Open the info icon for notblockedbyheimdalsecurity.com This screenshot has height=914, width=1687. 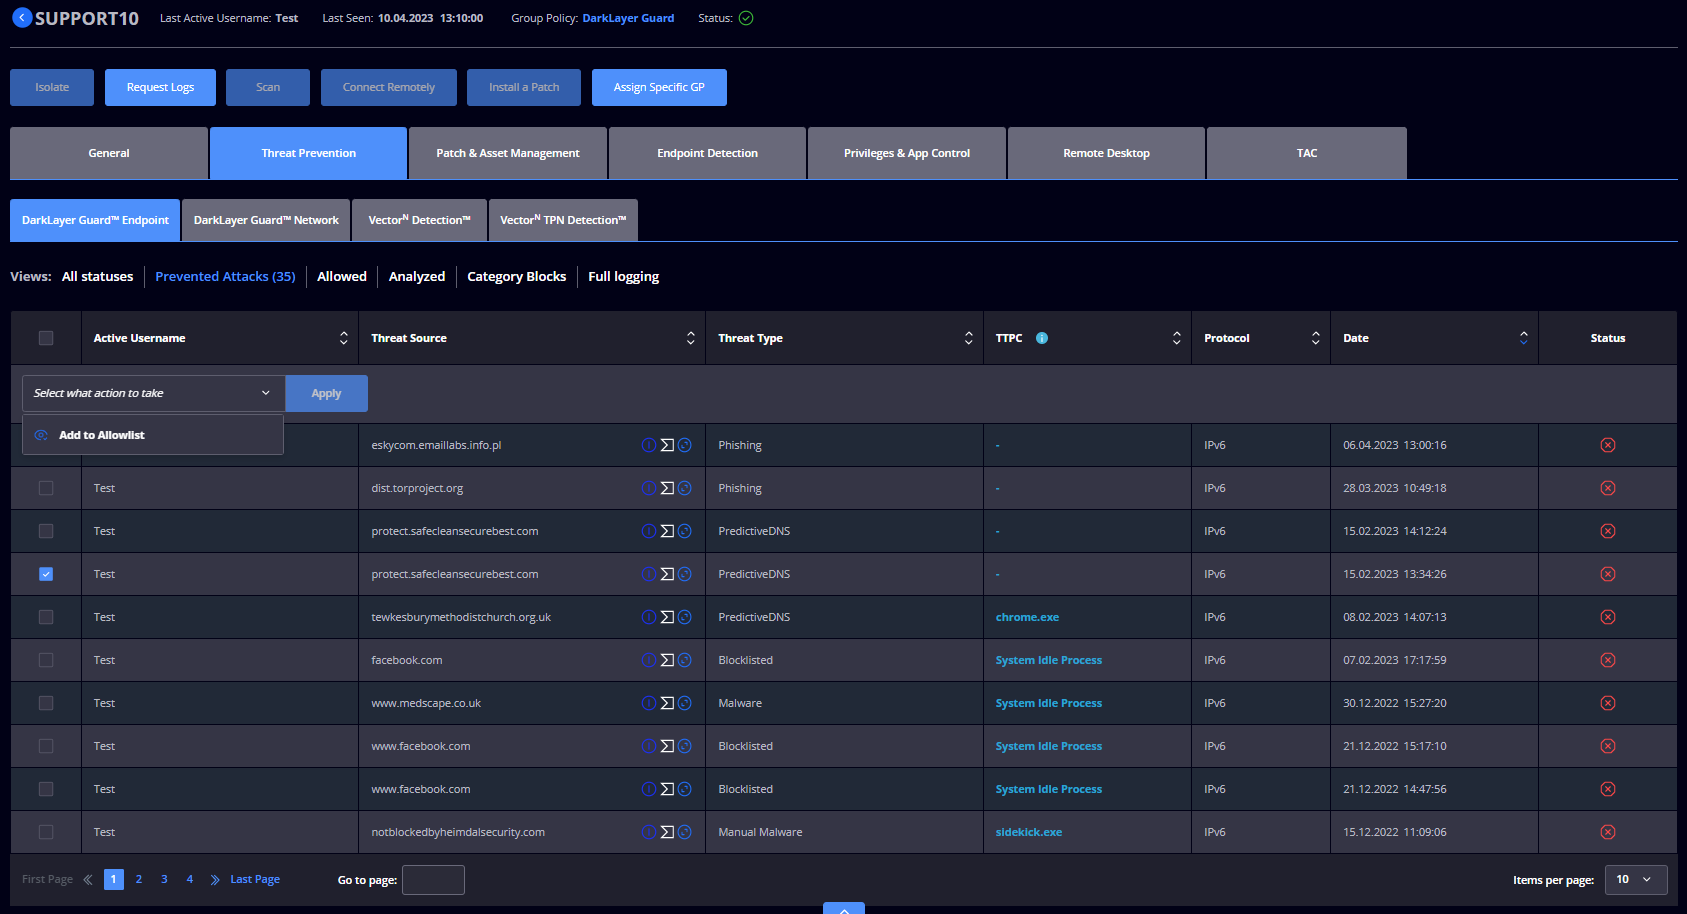point(649,832)
